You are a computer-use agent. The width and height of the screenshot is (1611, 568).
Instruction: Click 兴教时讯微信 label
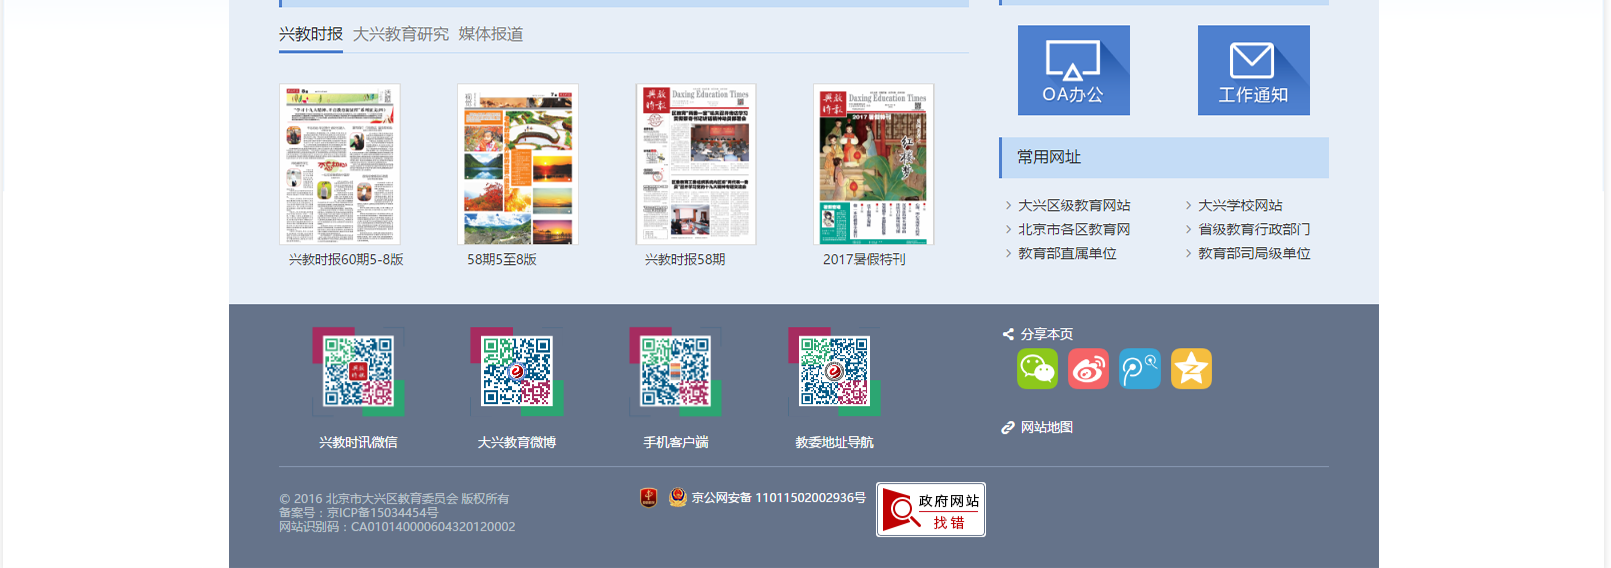pyautogui.click(x=358, y=442)
